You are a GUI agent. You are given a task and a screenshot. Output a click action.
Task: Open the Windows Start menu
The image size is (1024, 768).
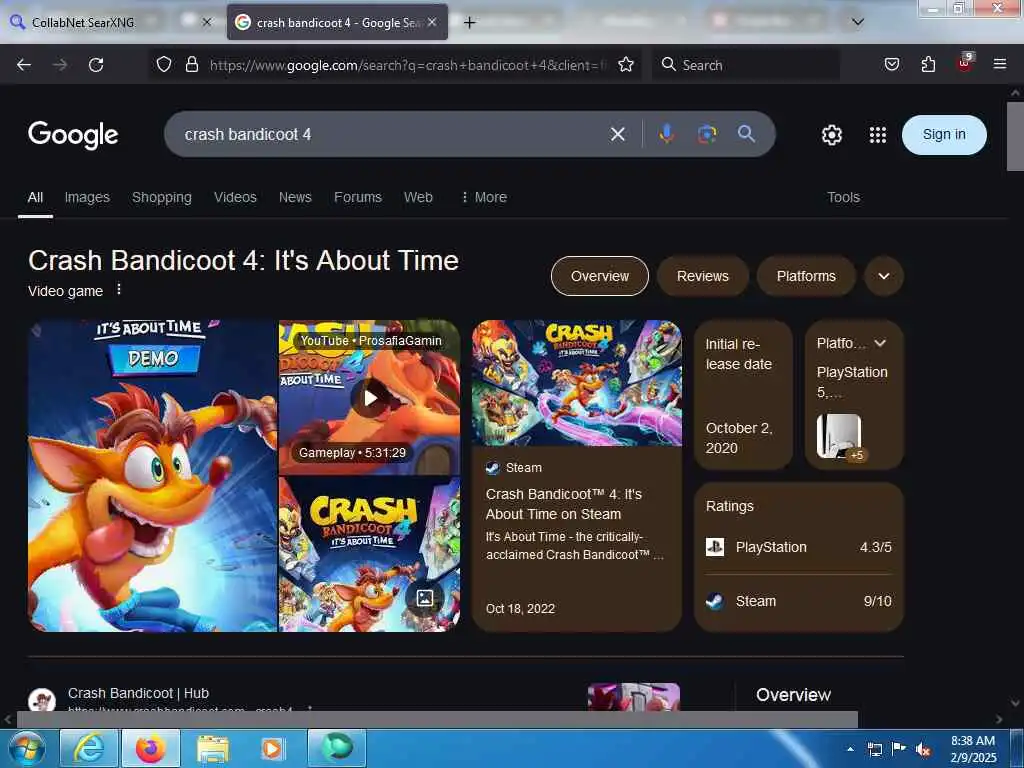pyautogui.click(x=27, y=748)
